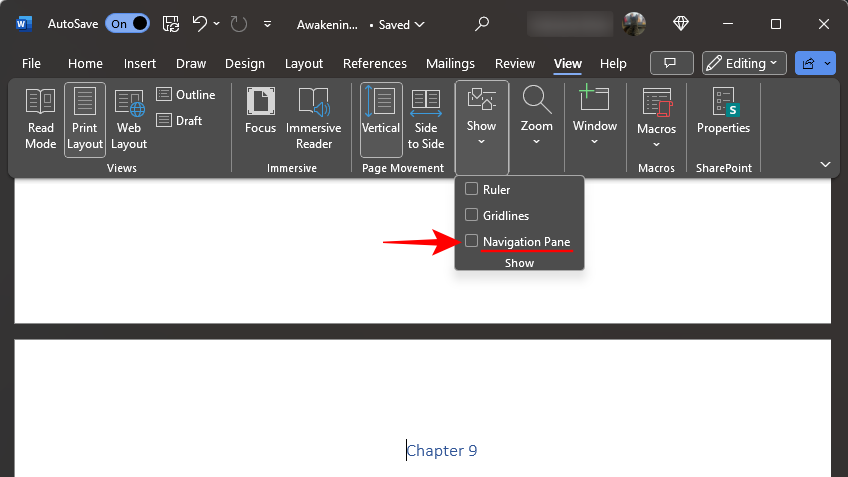Click the Undo arrow icon

tap(200, 23)
